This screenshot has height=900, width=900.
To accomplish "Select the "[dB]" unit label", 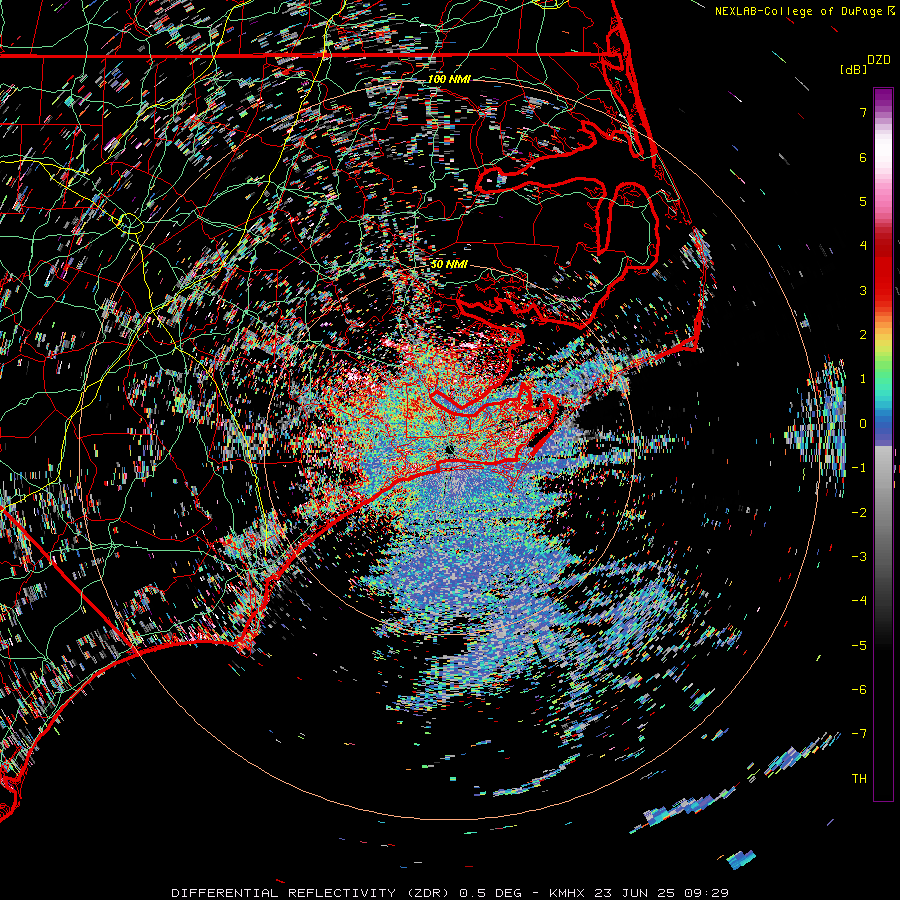I will tap(853, 69).
